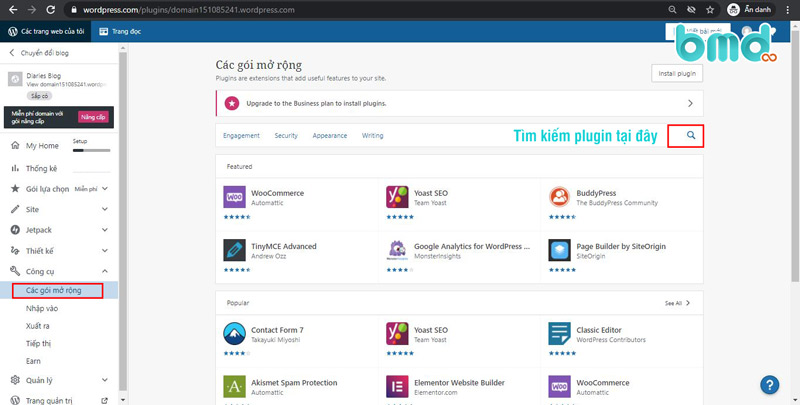Open the Chrome three-dot menu

pos(788,10)
